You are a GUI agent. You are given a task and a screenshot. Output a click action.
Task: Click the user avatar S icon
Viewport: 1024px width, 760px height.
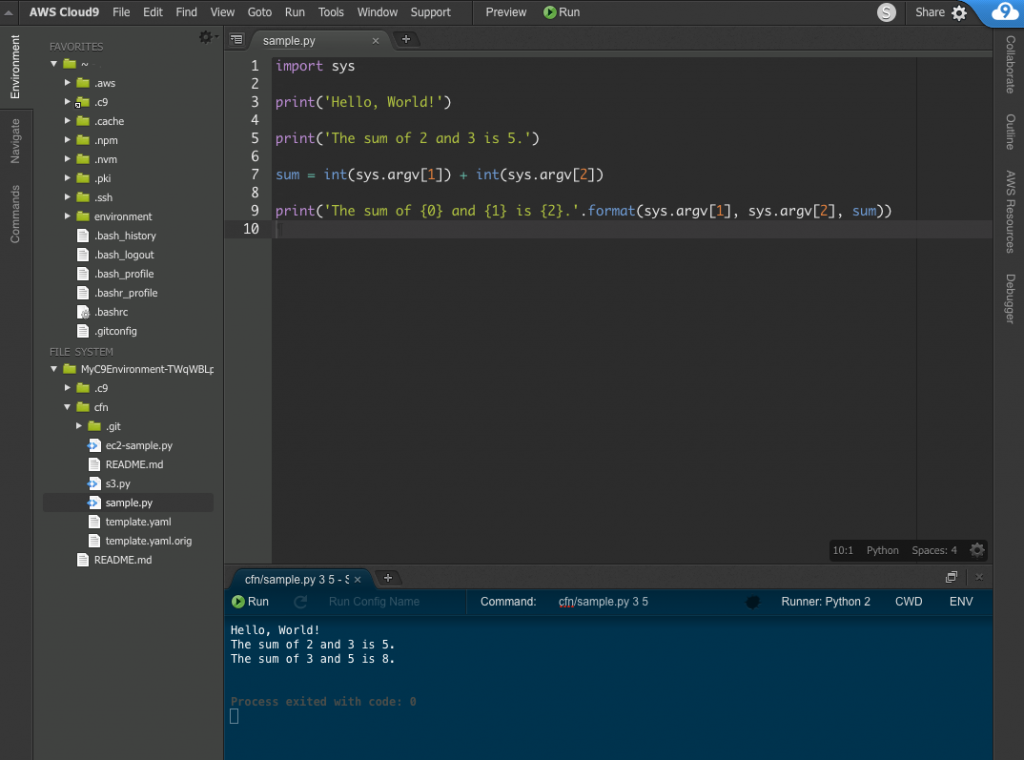click(886, 12)
